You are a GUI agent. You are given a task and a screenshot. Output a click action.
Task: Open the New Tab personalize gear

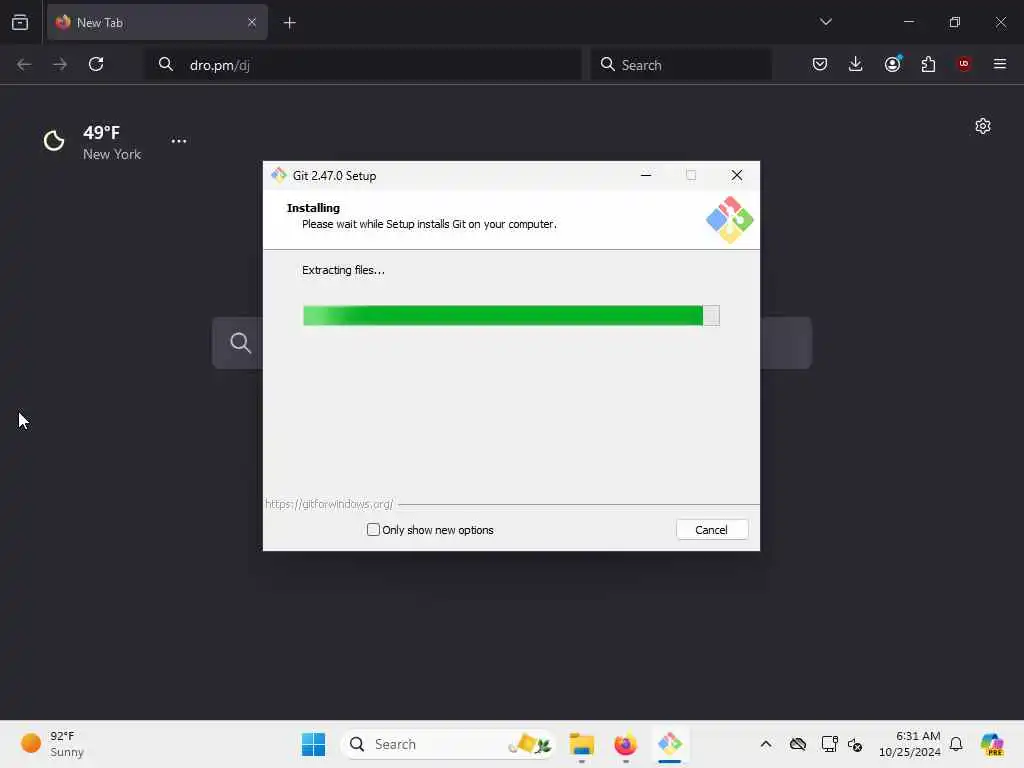pos(983,126)
